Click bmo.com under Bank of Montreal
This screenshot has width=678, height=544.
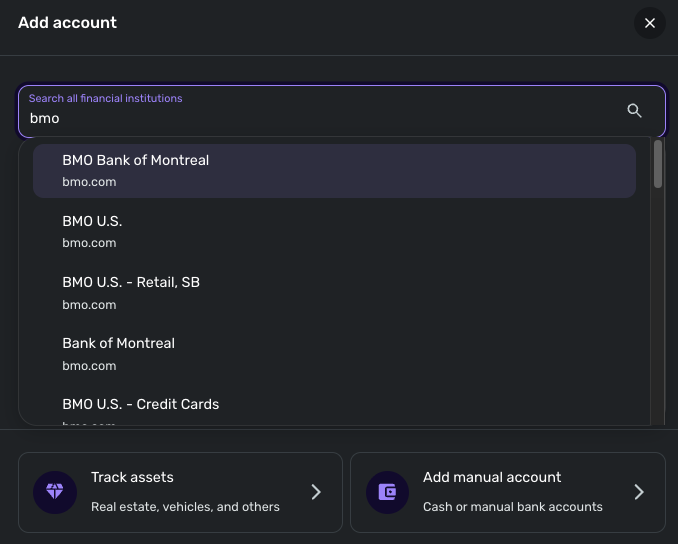(89, 366)
